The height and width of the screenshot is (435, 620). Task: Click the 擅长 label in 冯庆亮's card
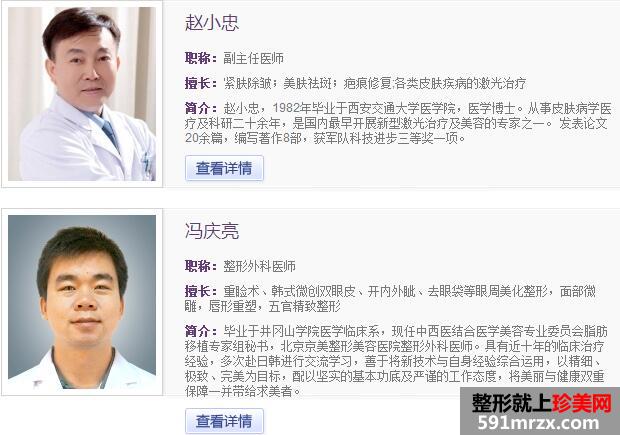click(x=201, y=291)
